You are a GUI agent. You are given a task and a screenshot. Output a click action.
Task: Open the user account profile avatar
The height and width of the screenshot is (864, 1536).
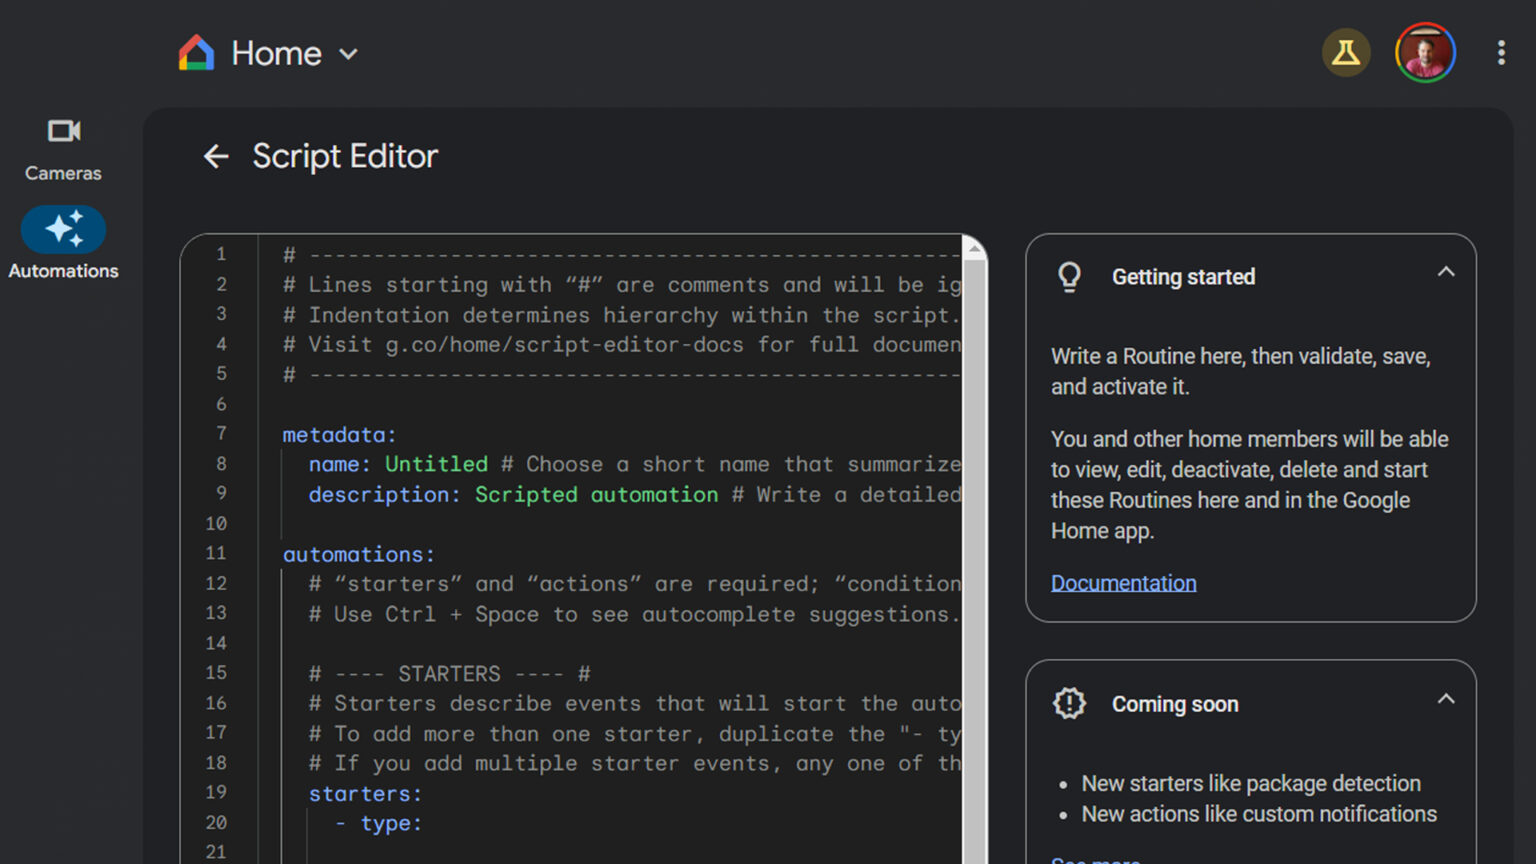[1424, 53]
